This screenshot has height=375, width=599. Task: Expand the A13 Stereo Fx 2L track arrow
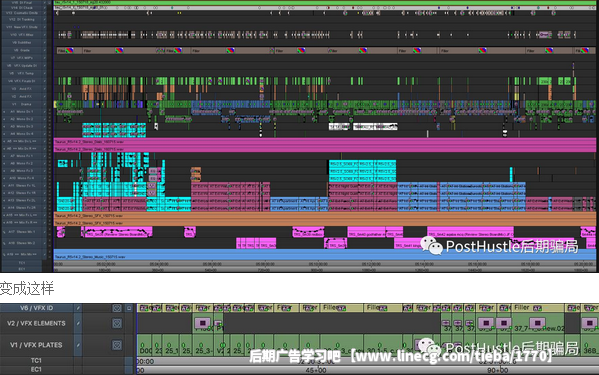tap(4, 200)
